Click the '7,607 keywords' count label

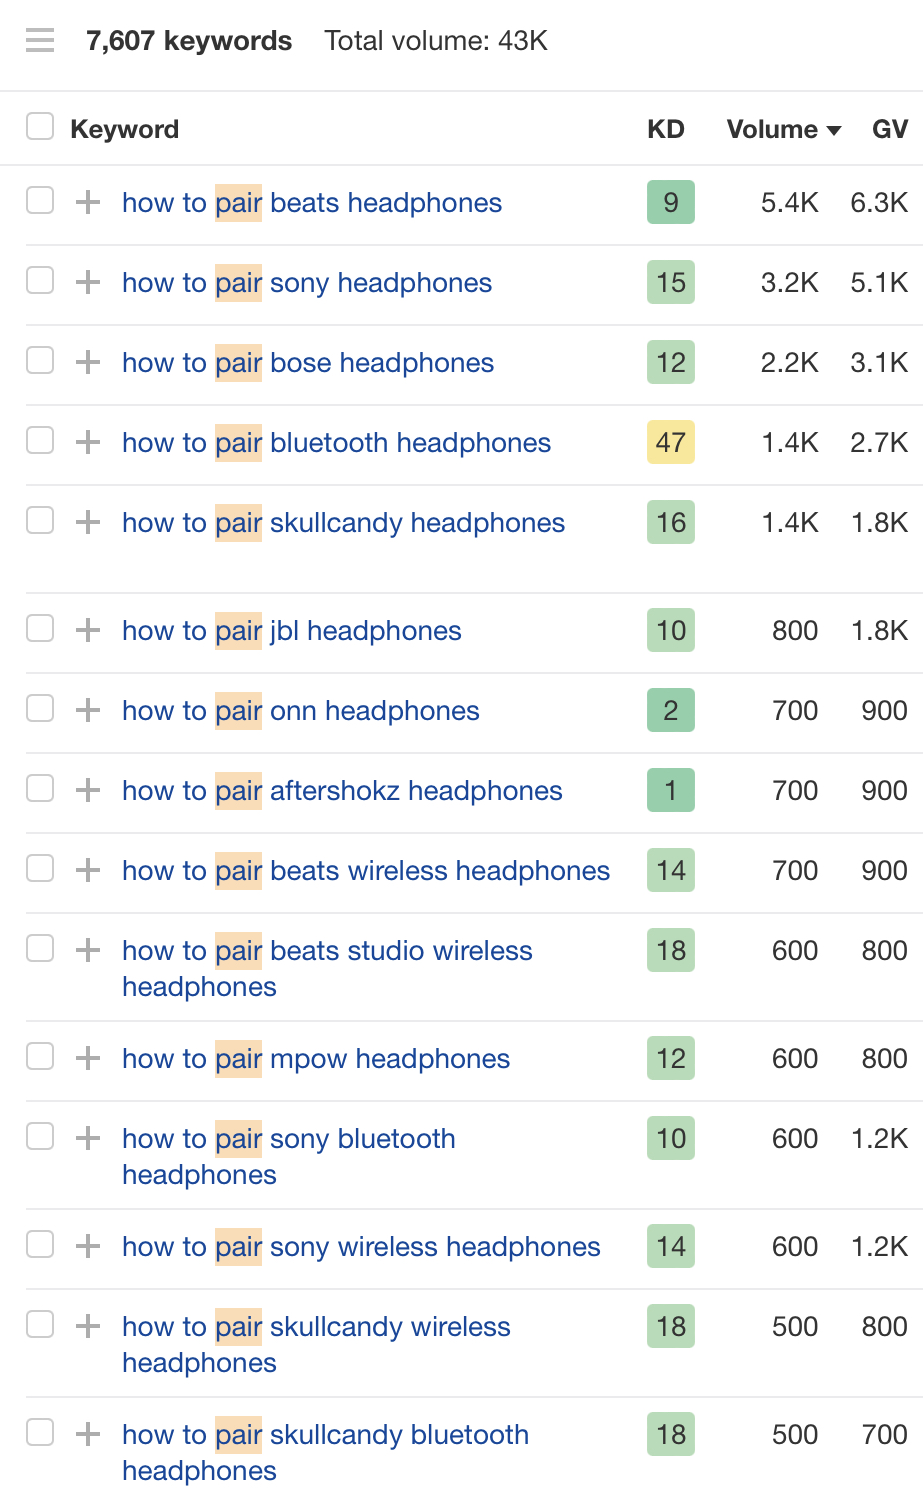[x=188, y=40]
